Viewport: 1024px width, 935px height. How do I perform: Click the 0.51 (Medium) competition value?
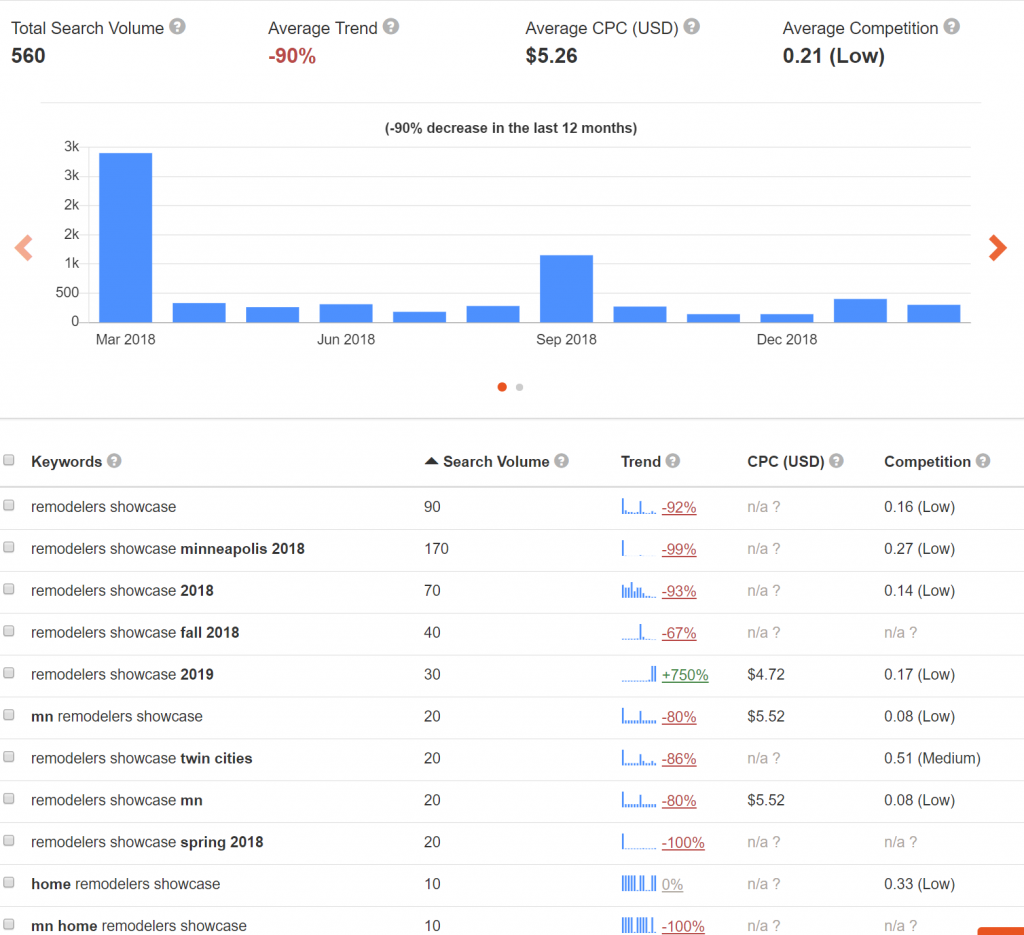[x=933, y=758]
